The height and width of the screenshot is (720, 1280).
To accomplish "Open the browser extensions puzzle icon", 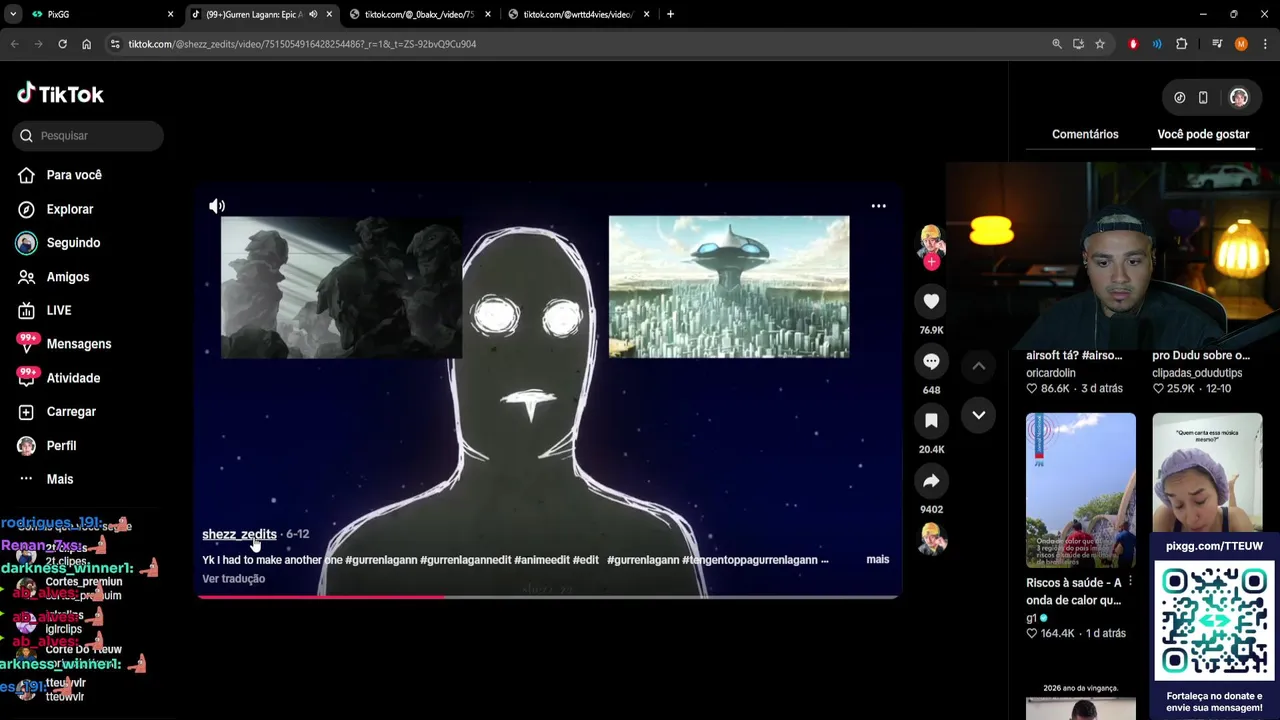I will (x=1181, y=44).
